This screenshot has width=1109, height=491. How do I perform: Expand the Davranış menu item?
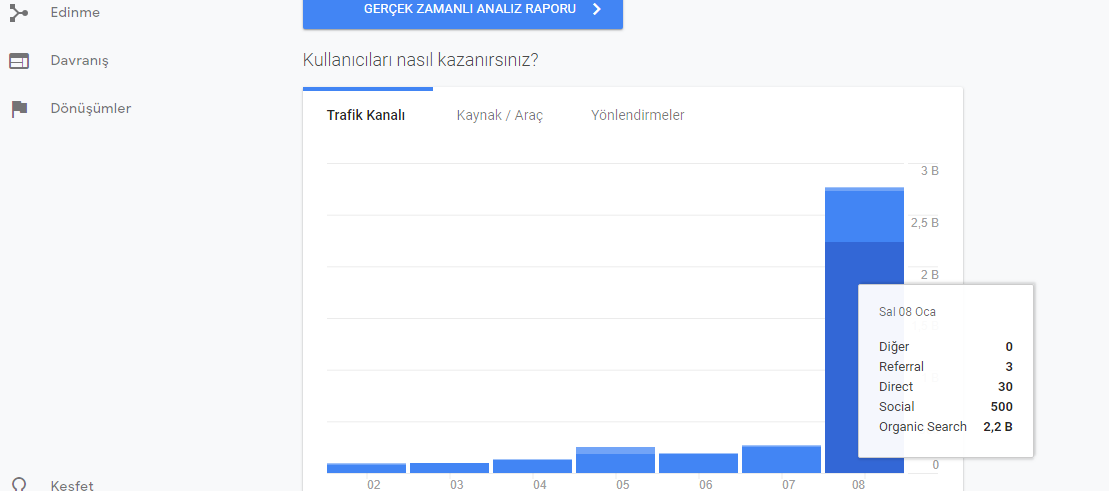79,61
